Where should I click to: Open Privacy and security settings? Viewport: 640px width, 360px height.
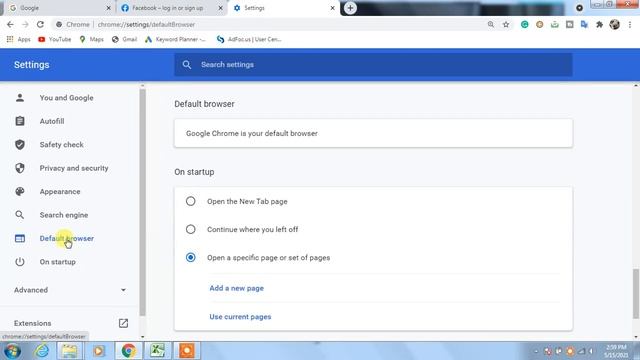coord(74,168)
